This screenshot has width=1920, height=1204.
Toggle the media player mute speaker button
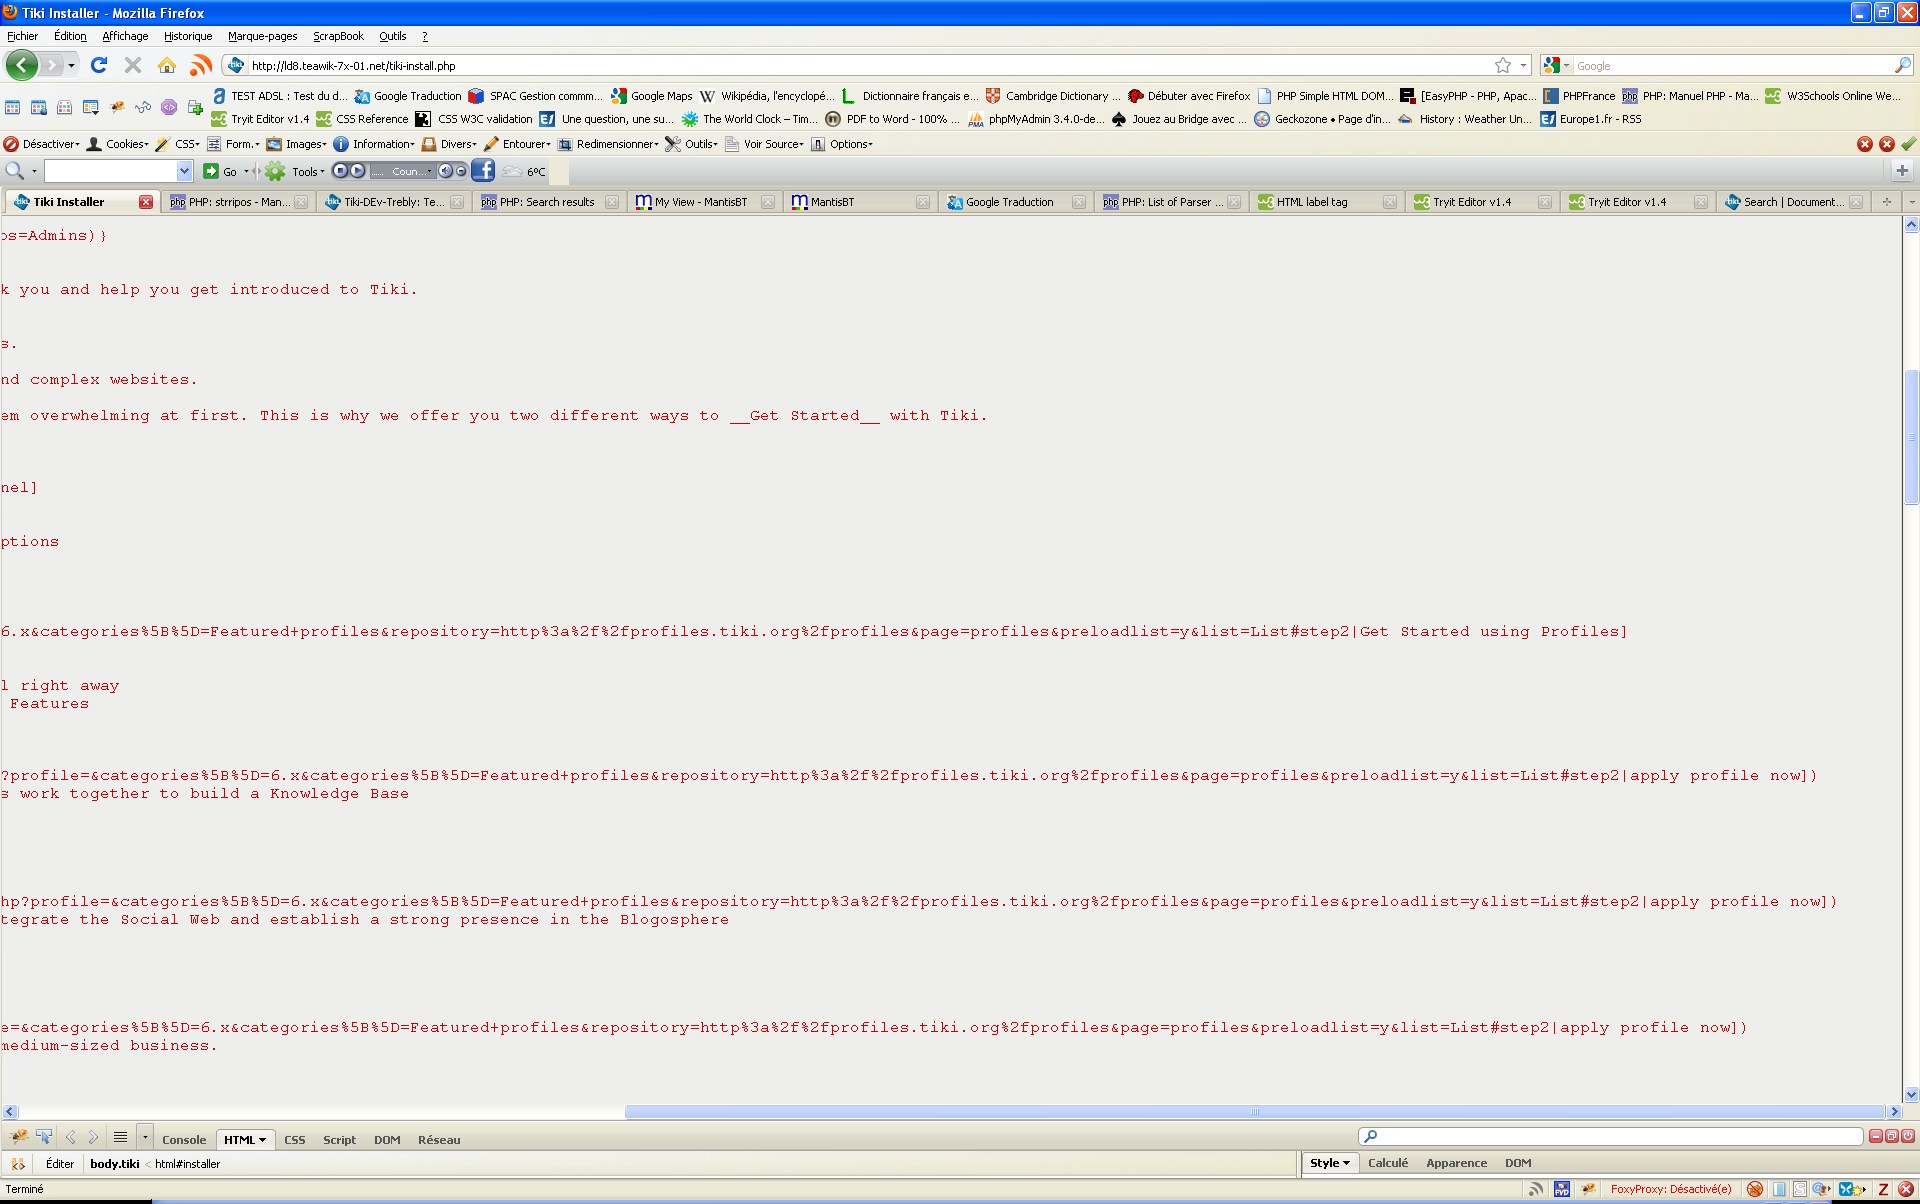[446, 171]
